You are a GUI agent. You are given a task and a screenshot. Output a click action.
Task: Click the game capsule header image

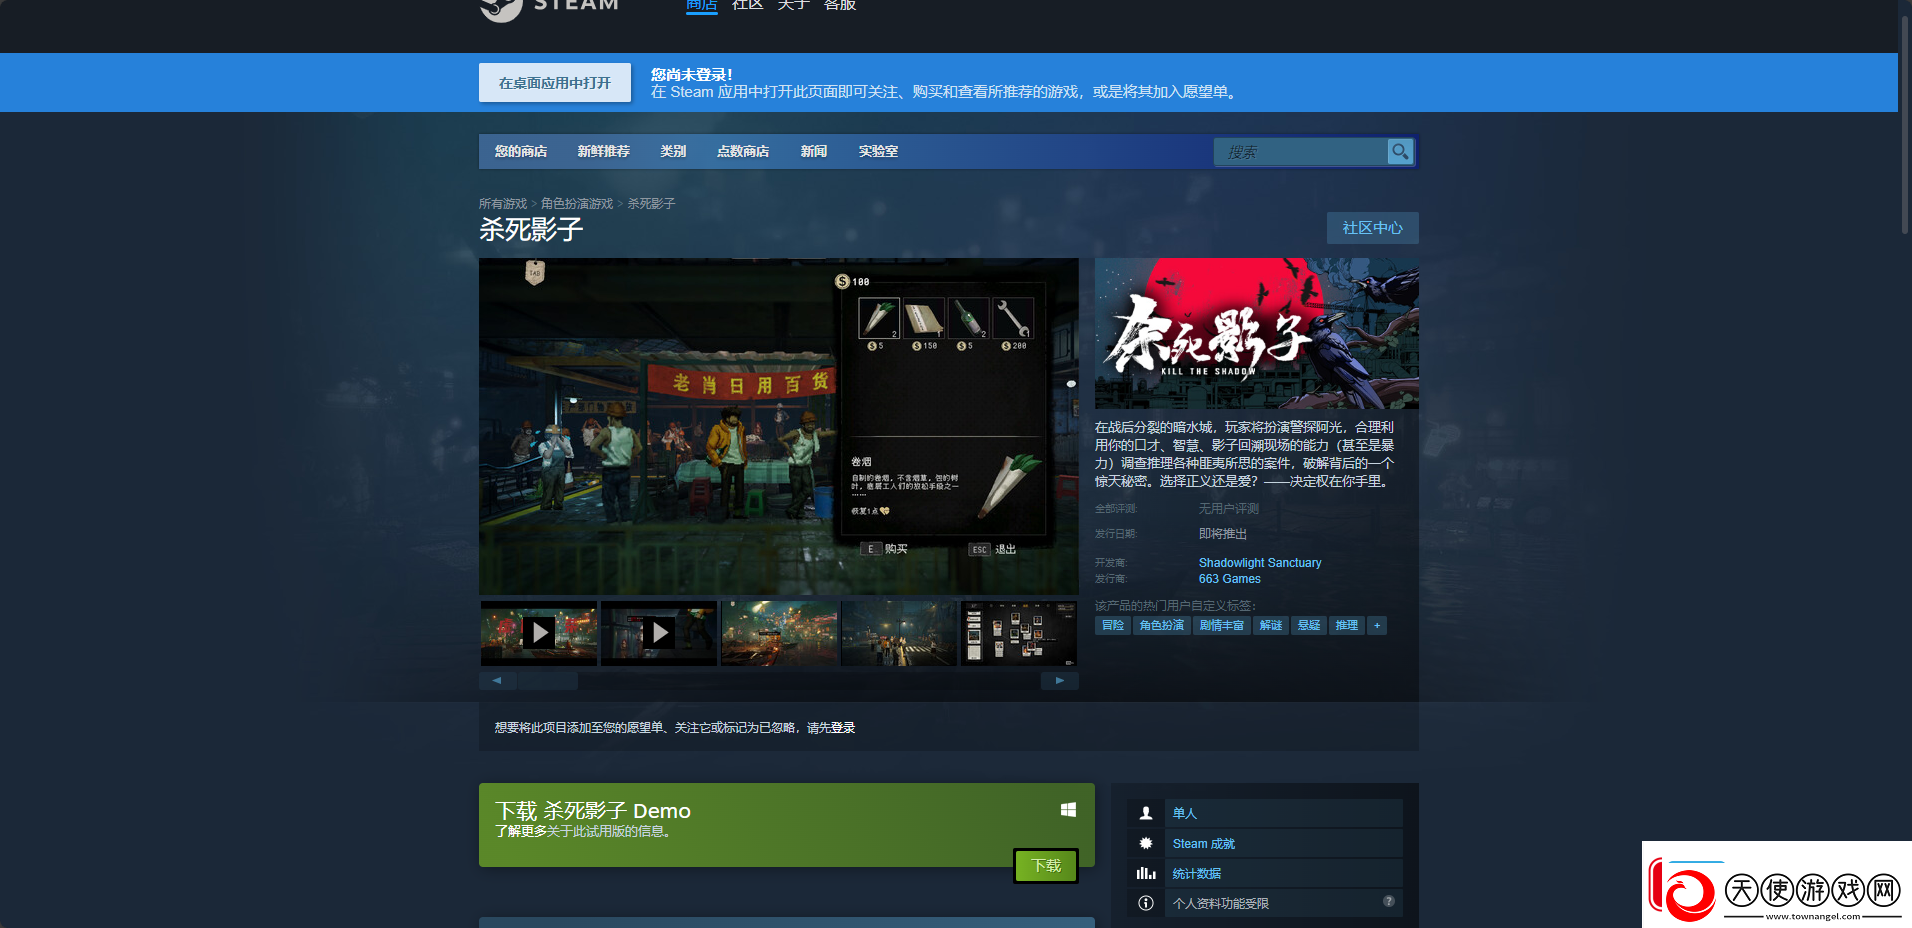[1257, 333]
